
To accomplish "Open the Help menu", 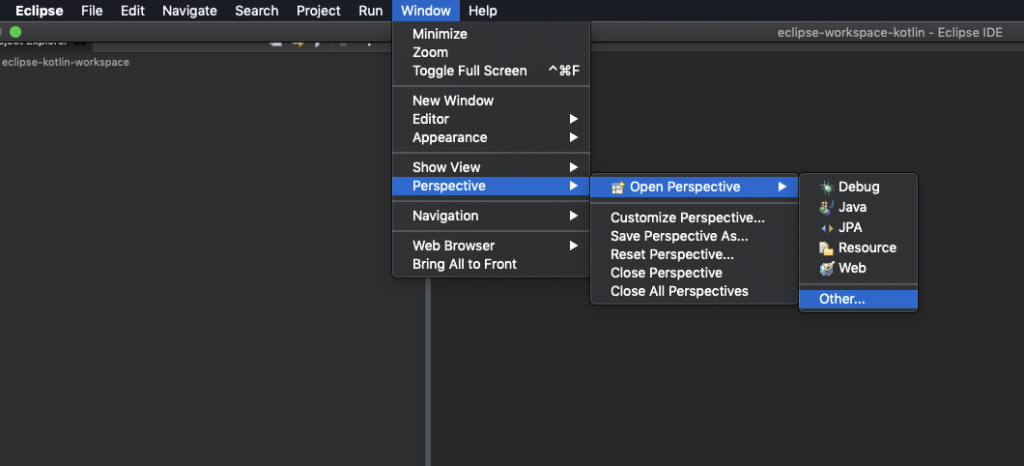I will pyautogui.click(x=482, y=11).
